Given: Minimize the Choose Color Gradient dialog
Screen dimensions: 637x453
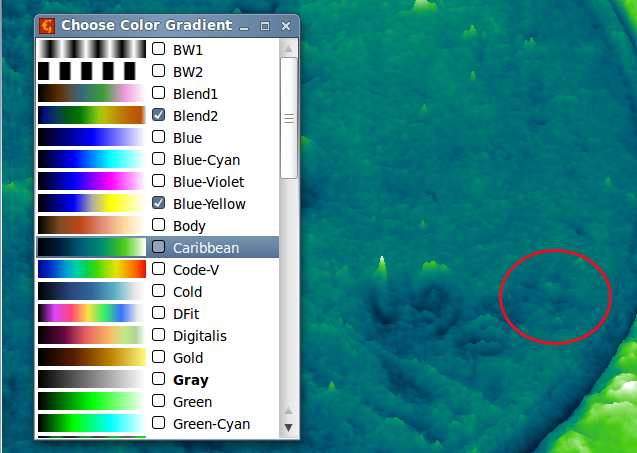Looking at the screenshot, I should (x=244, y=27).
